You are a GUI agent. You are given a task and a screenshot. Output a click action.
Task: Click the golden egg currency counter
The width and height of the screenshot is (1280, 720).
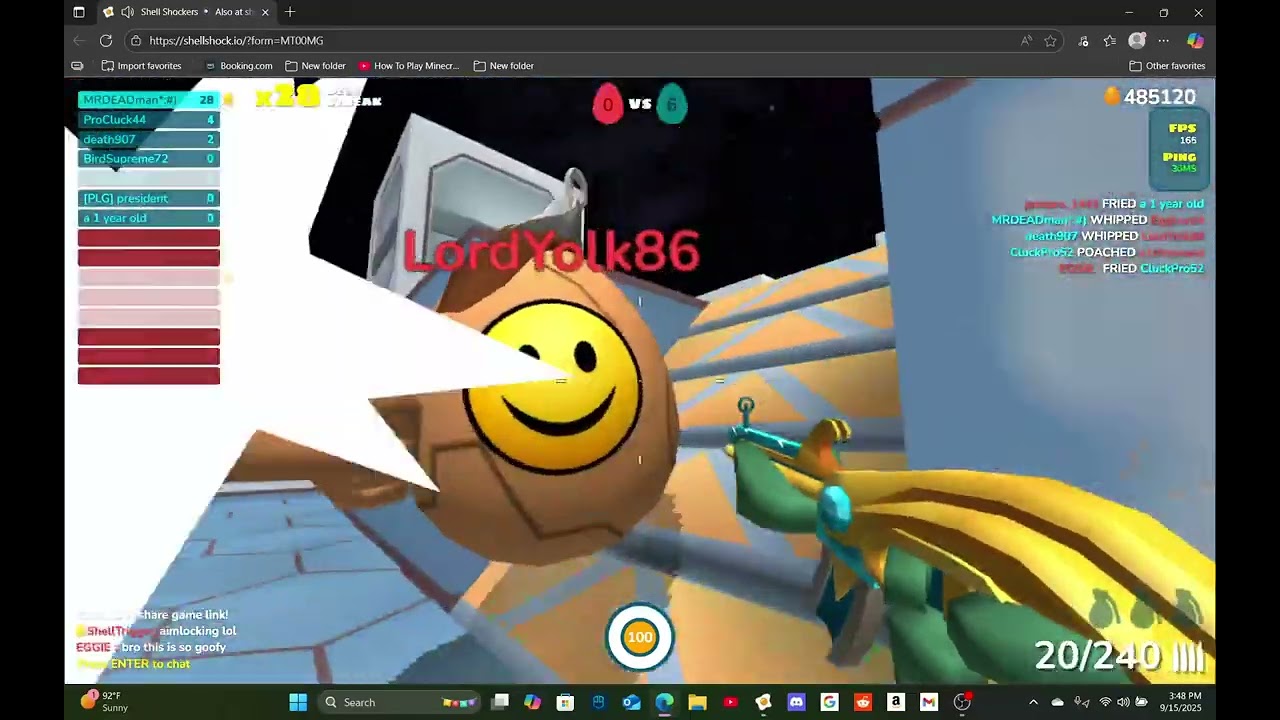point(1150,97)
